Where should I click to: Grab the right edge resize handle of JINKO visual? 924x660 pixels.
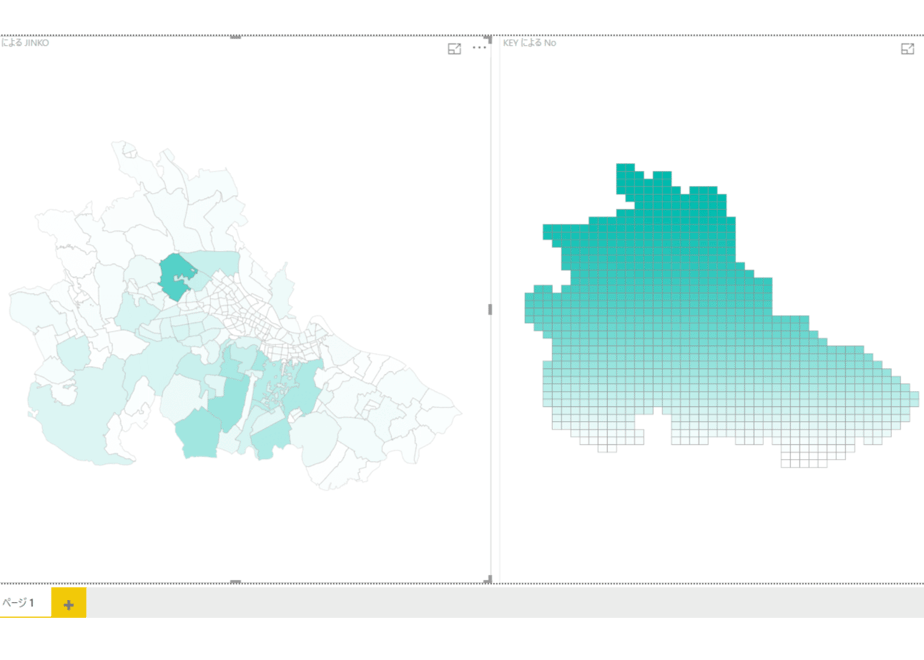(x=490, y=309)
